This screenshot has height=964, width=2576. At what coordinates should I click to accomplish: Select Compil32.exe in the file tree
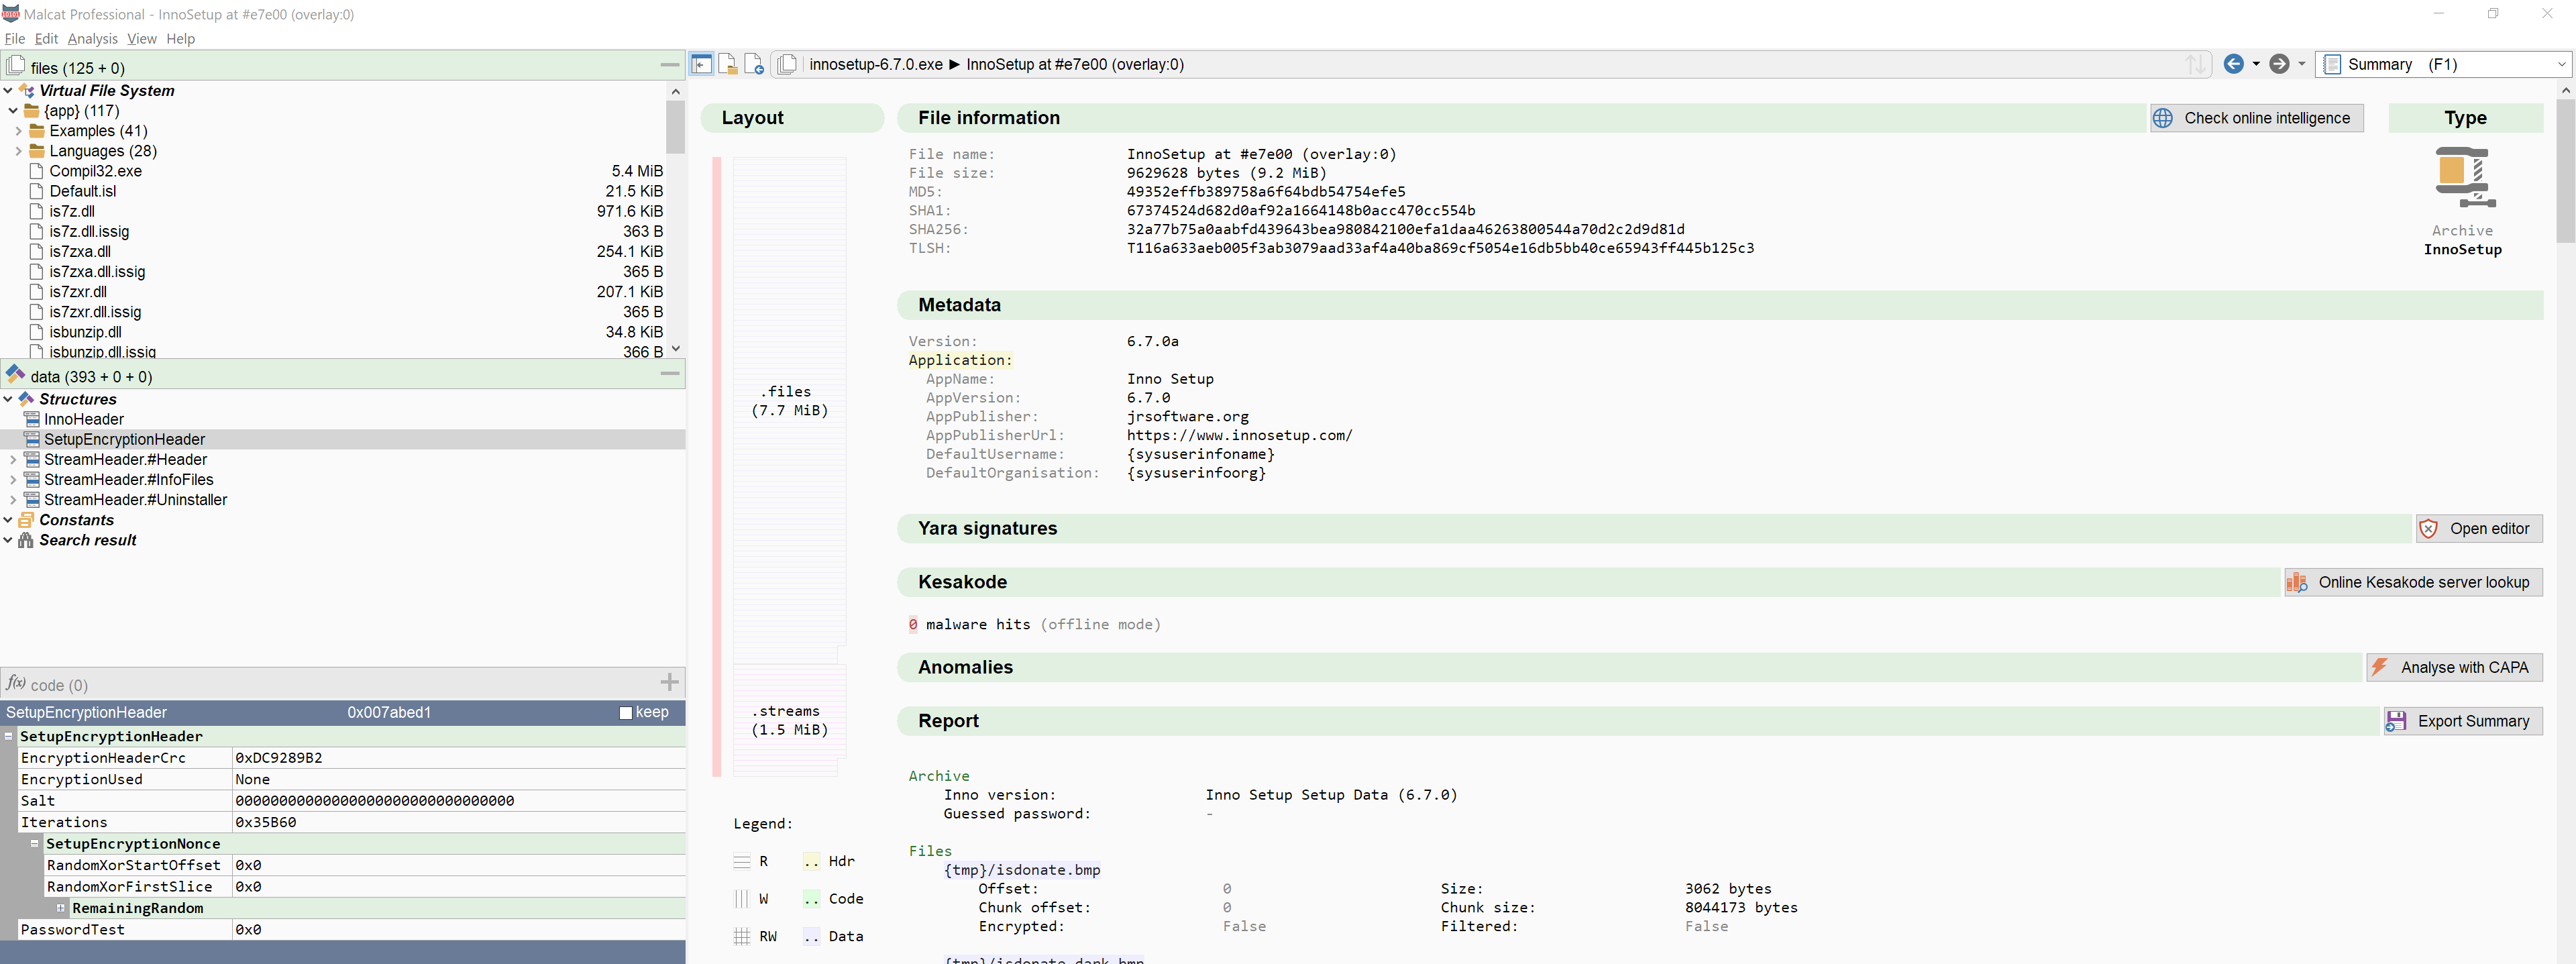tap(95, 171)
